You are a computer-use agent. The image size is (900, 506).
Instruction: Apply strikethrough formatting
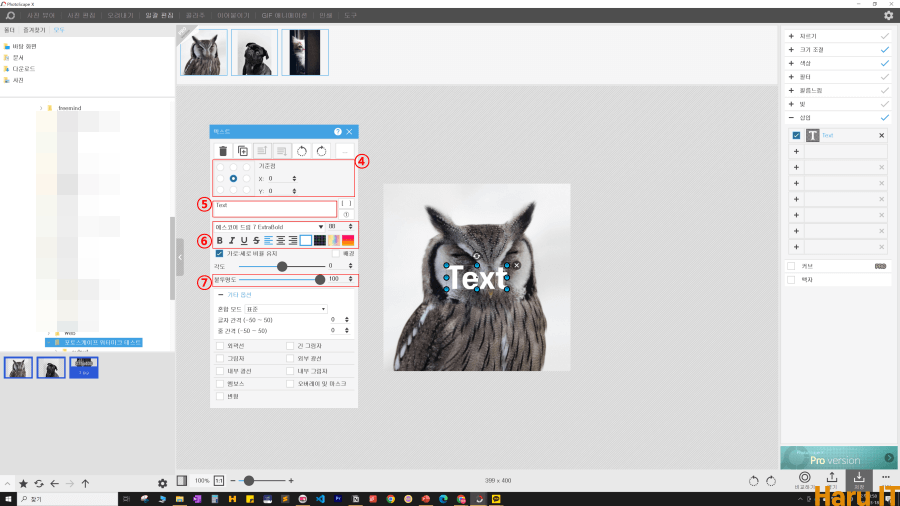point(256,240)
